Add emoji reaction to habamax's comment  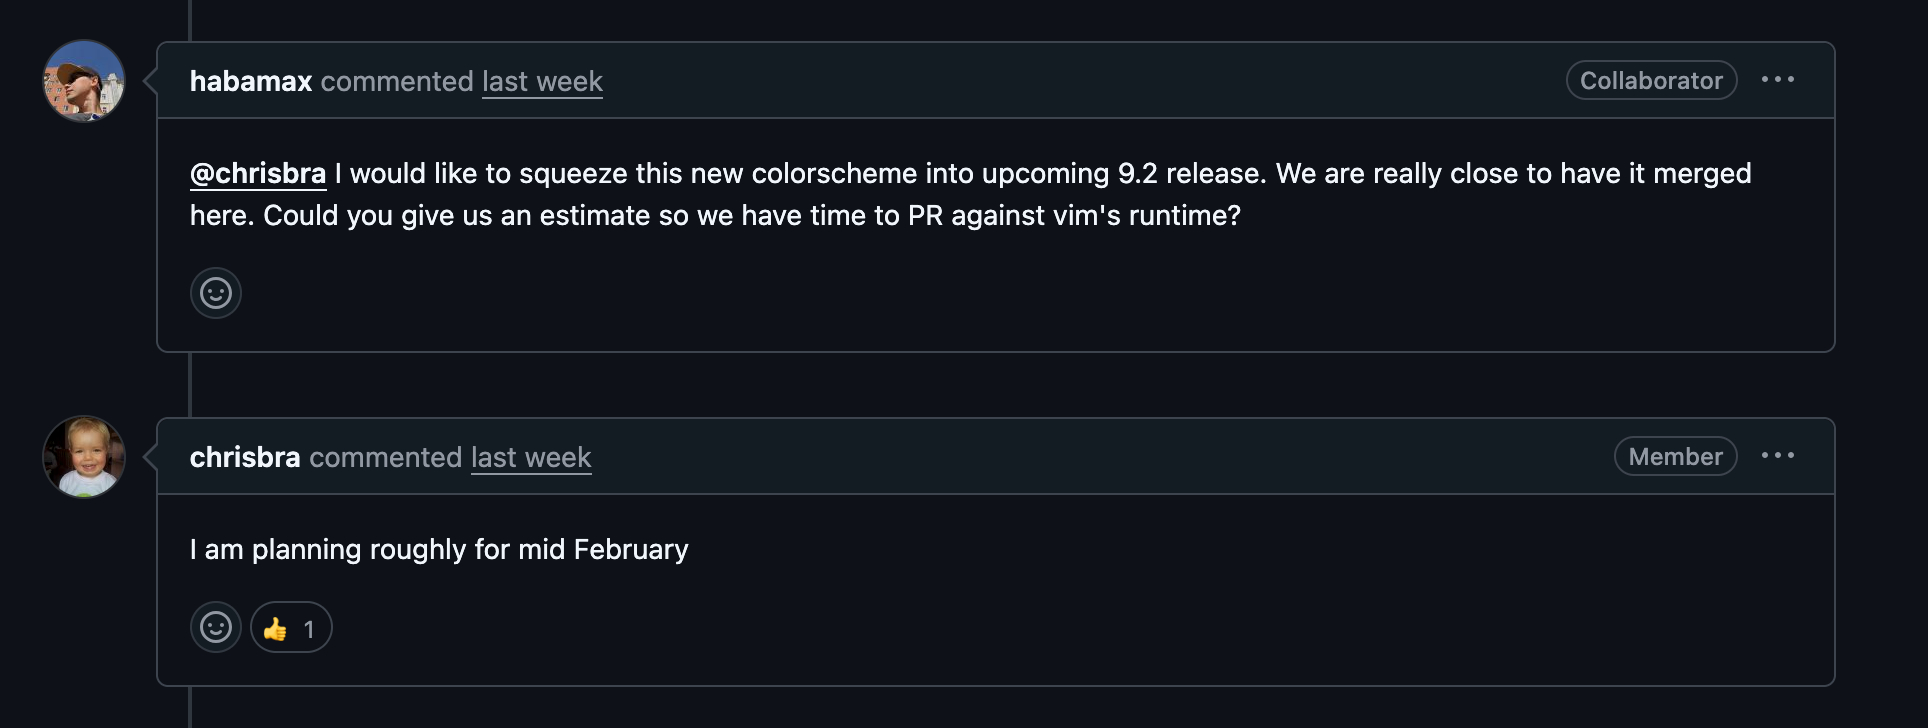pyautogui.click(x=216, y=293)
